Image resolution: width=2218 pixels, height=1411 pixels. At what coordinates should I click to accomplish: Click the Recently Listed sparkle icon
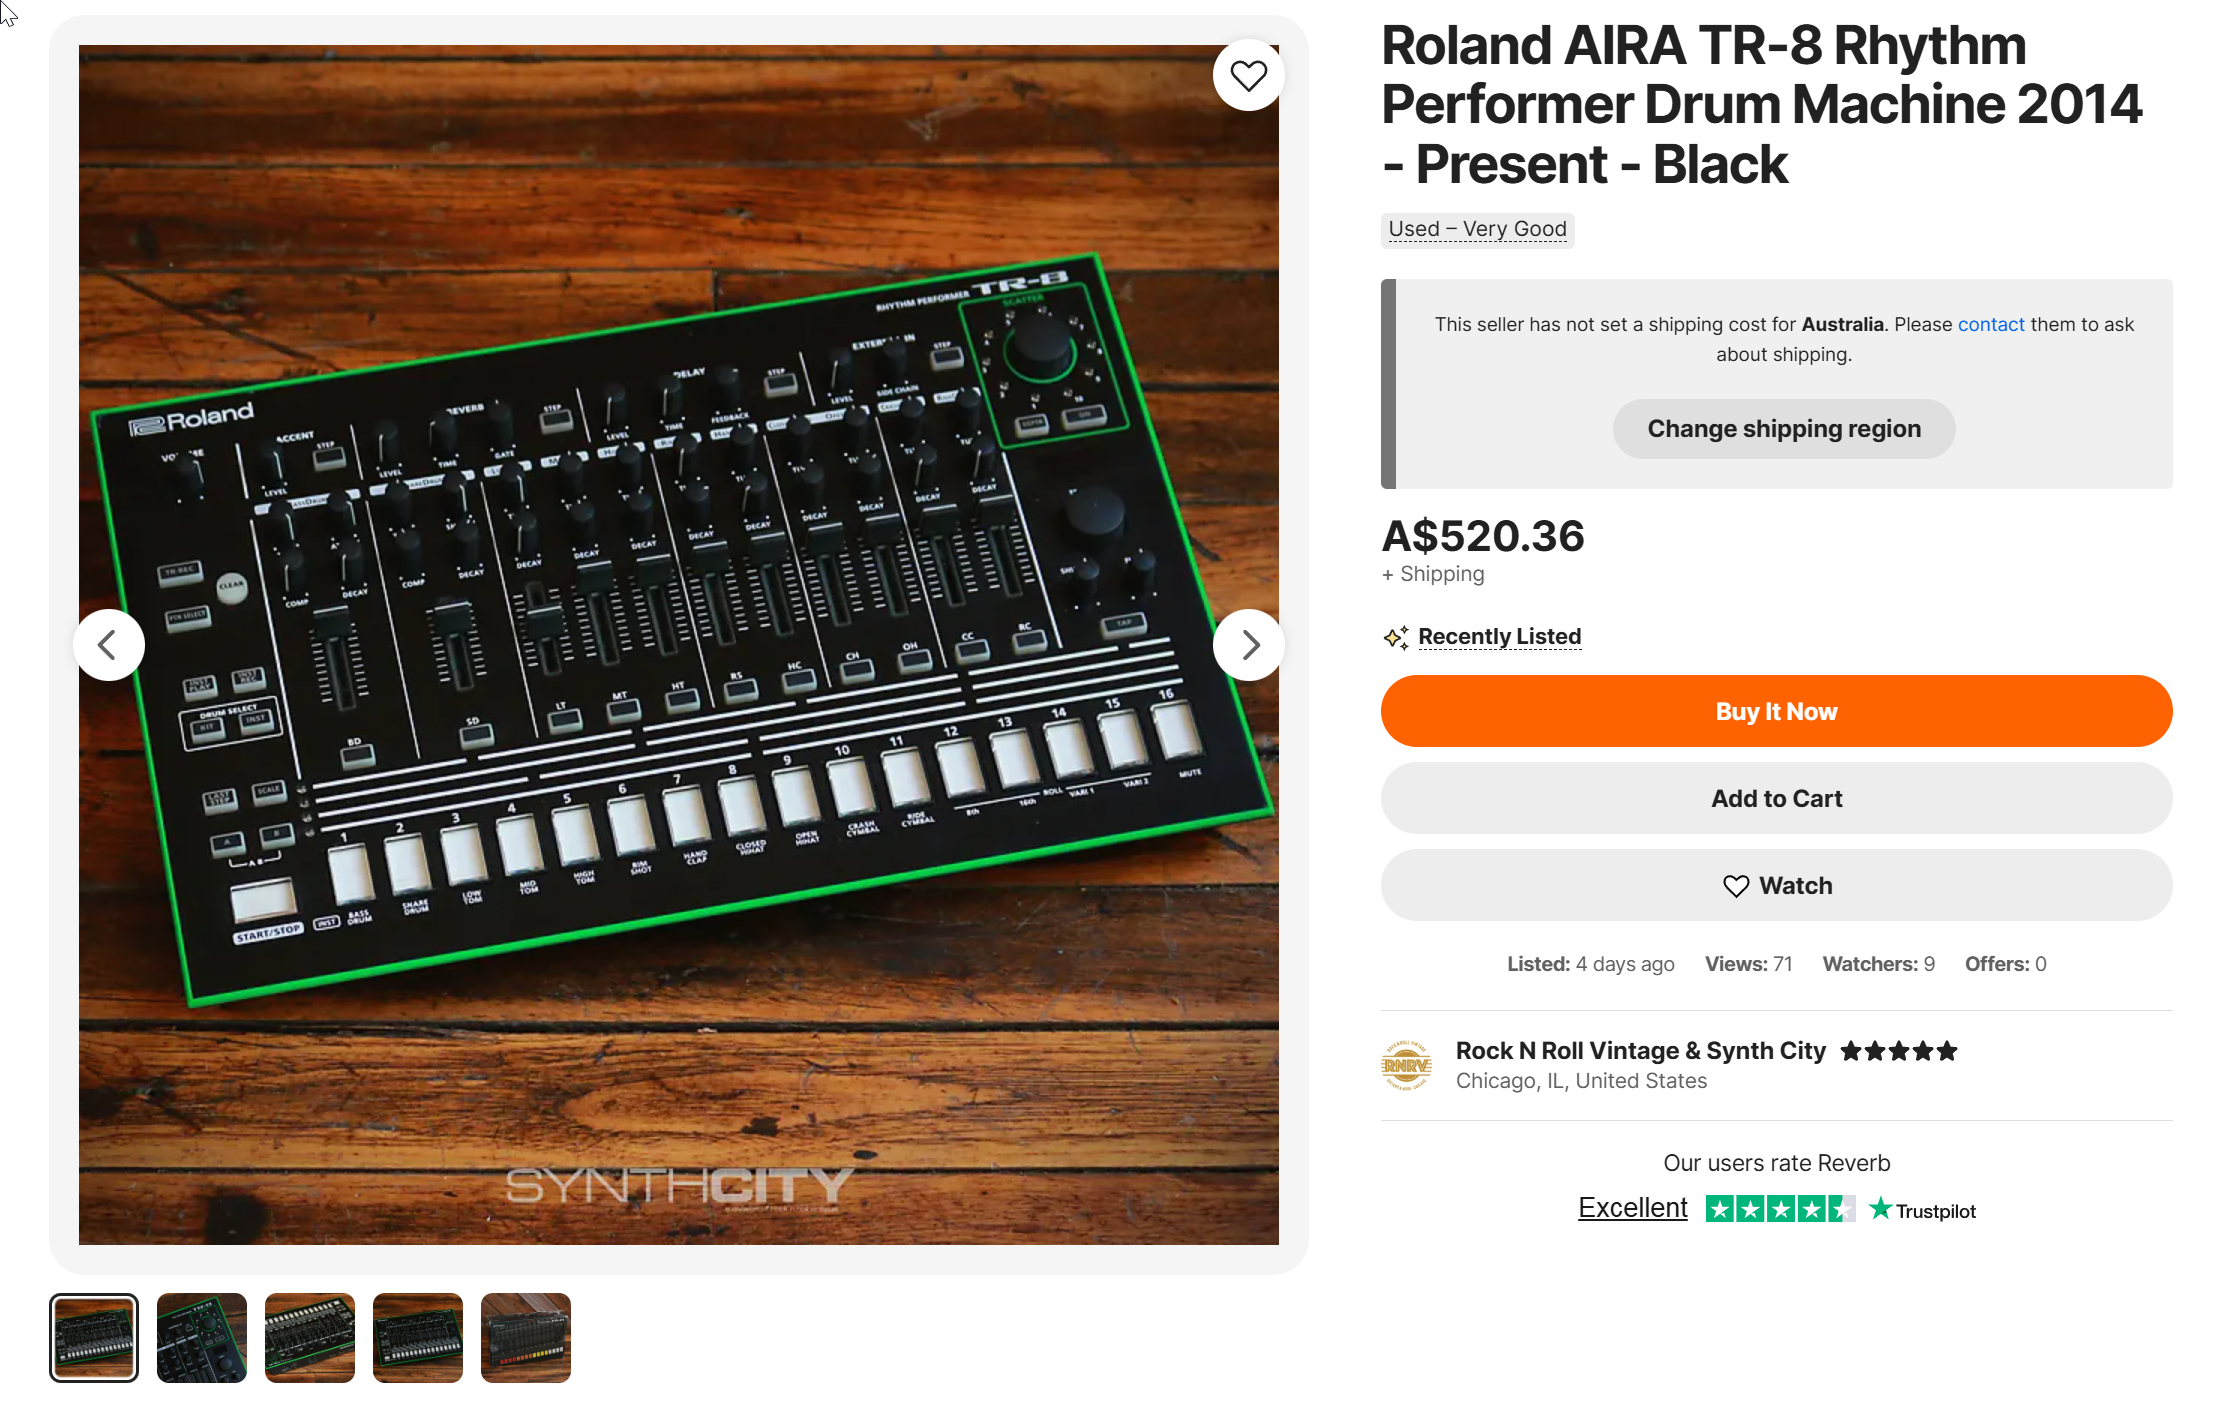click(x=1396, y=637)
